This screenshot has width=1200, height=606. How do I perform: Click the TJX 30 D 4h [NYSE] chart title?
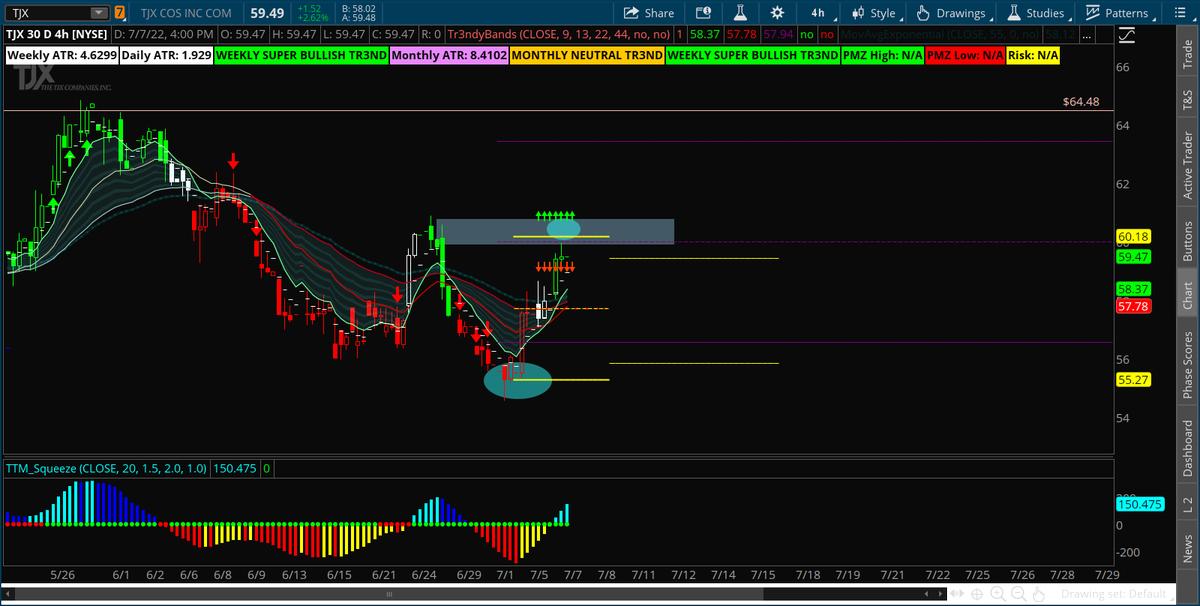pos(58,34)
